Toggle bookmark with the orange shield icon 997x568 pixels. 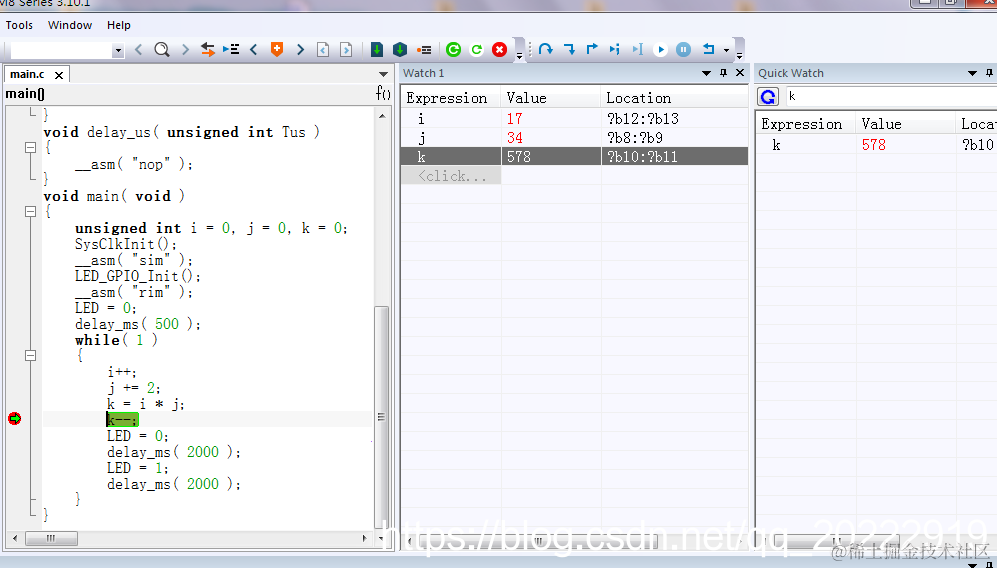click(277, 50)
